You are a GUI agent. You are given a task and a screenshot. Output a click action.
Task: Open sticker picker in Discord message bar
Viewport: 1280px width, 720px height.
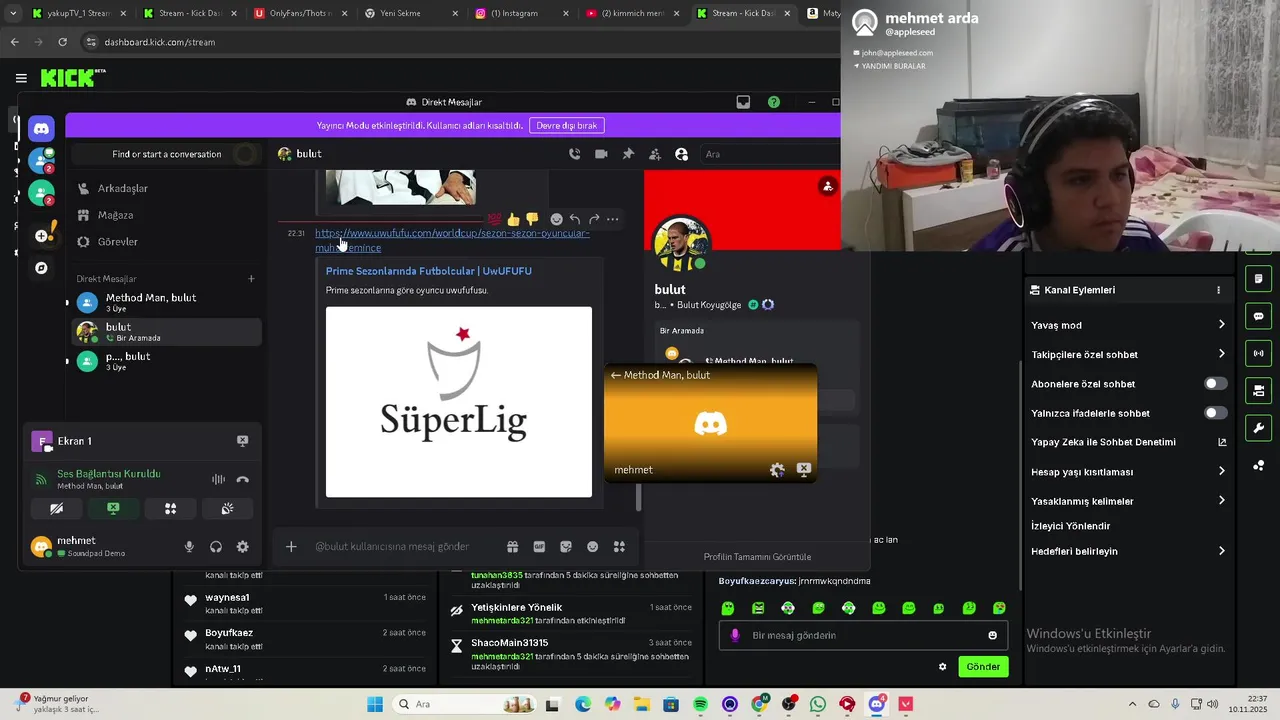pos(566,547)
